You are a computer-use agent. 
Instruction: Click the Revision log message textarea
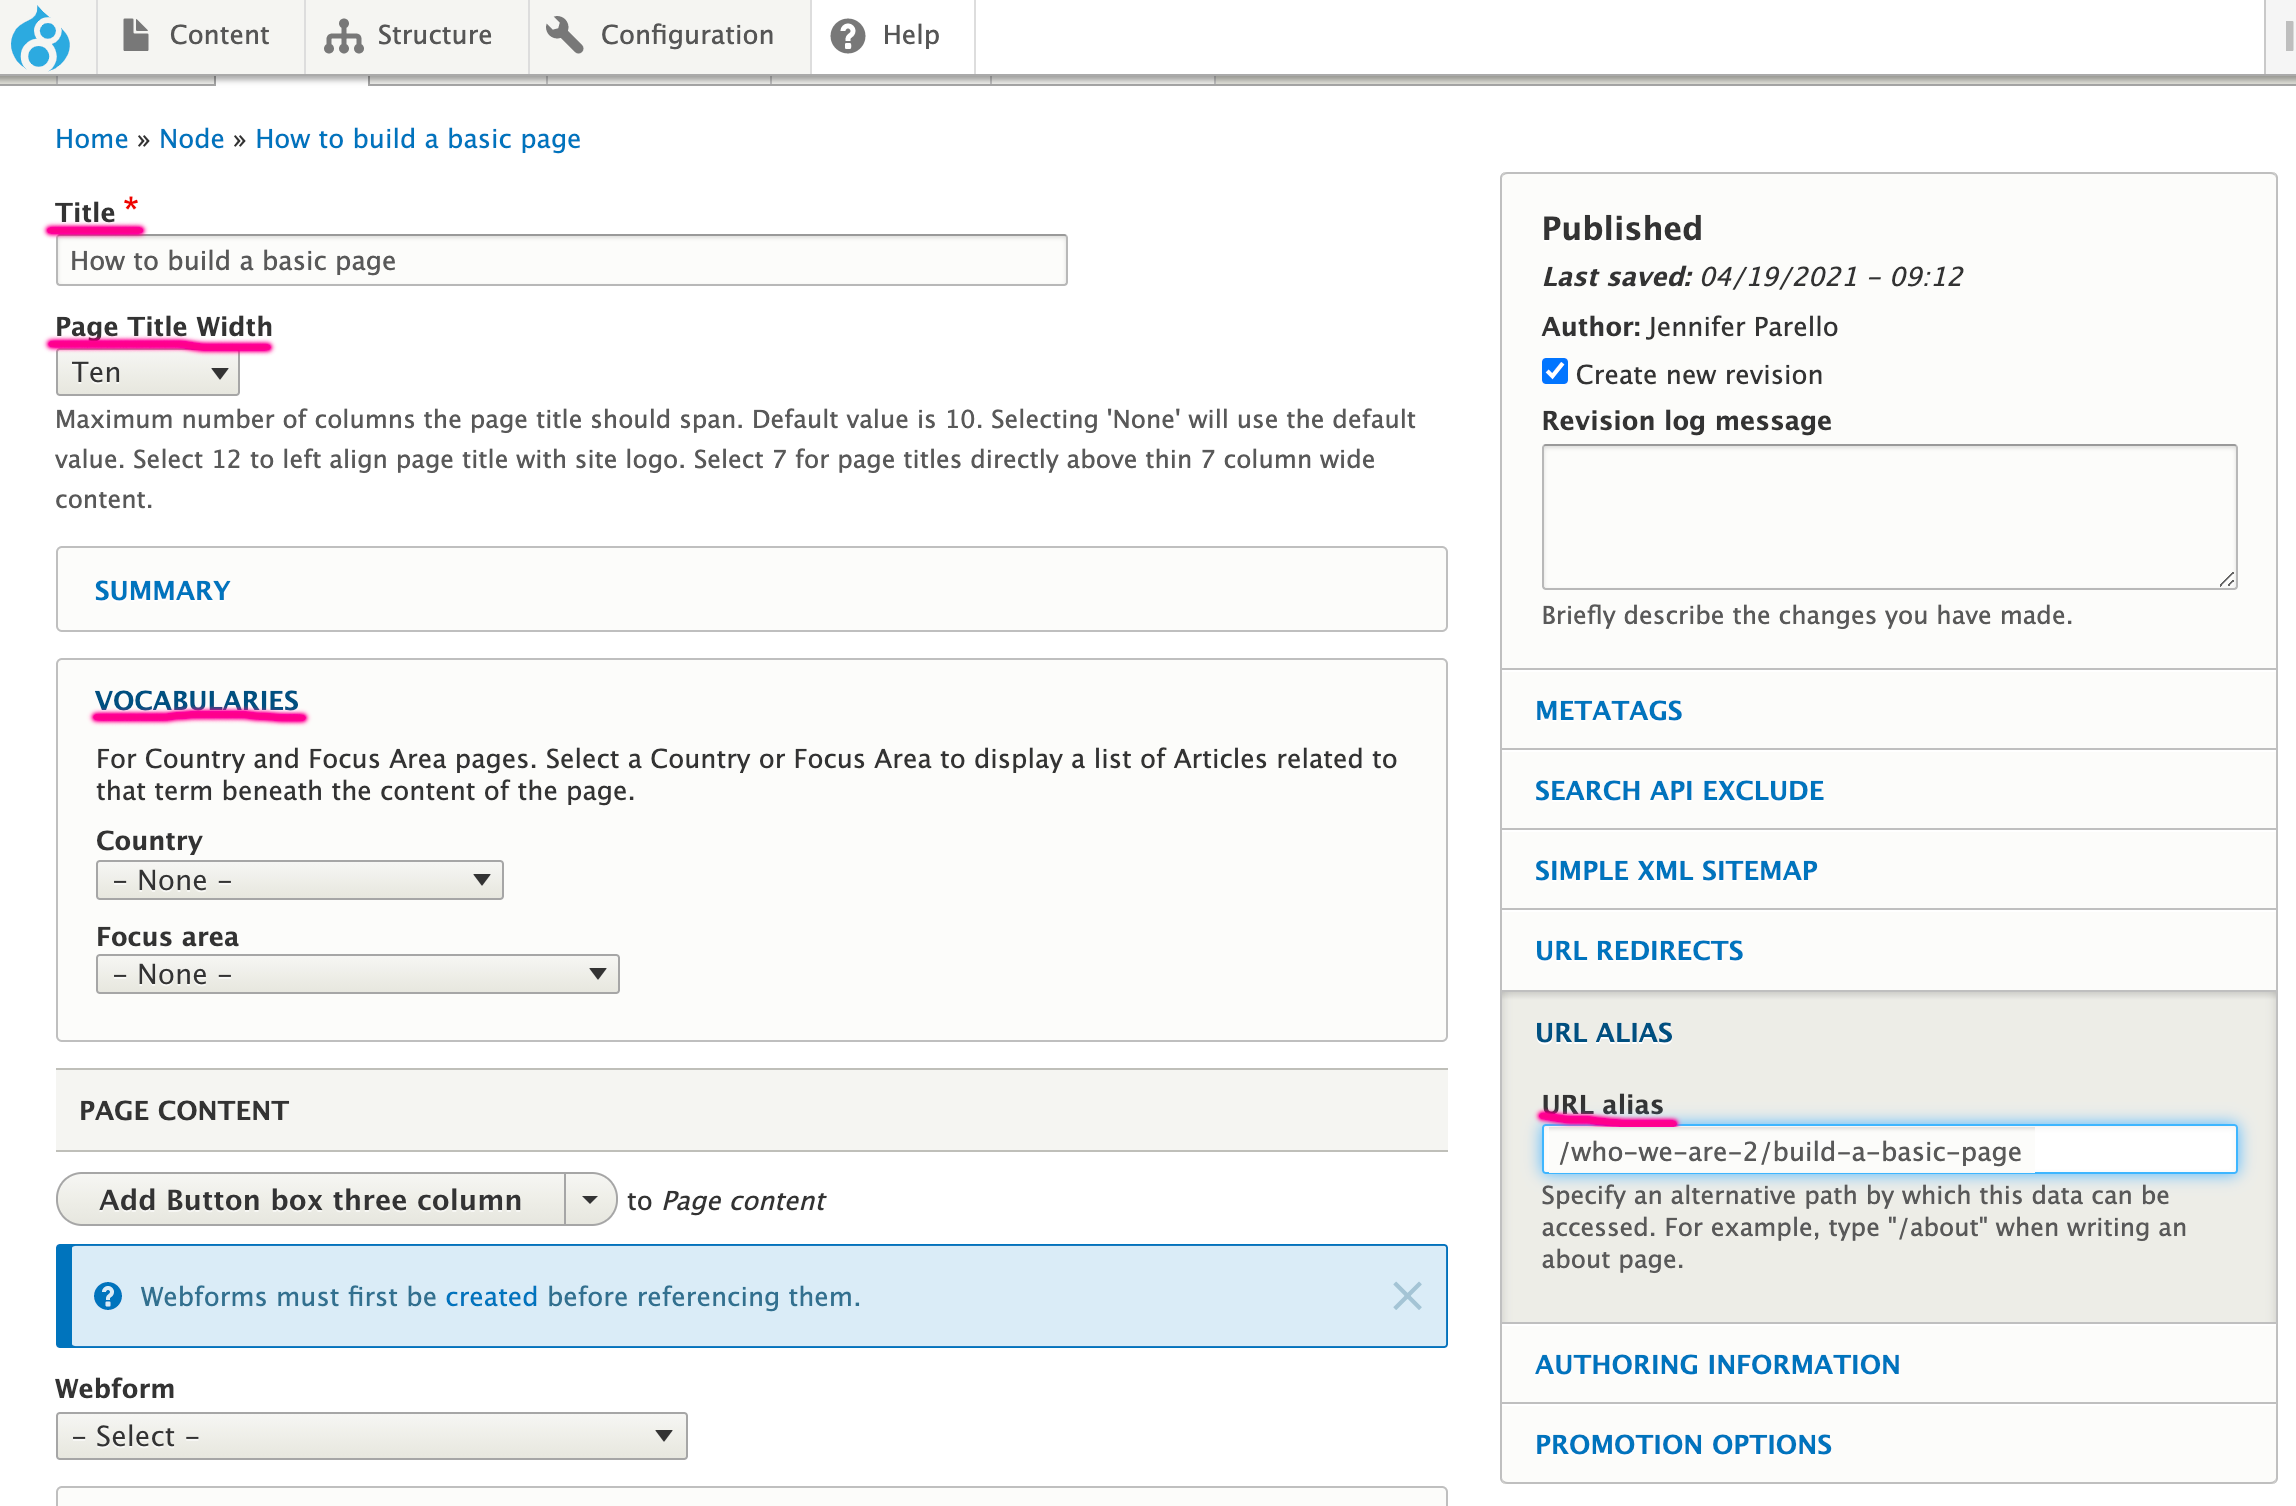pyautogui.click(x=1889, y=517)
